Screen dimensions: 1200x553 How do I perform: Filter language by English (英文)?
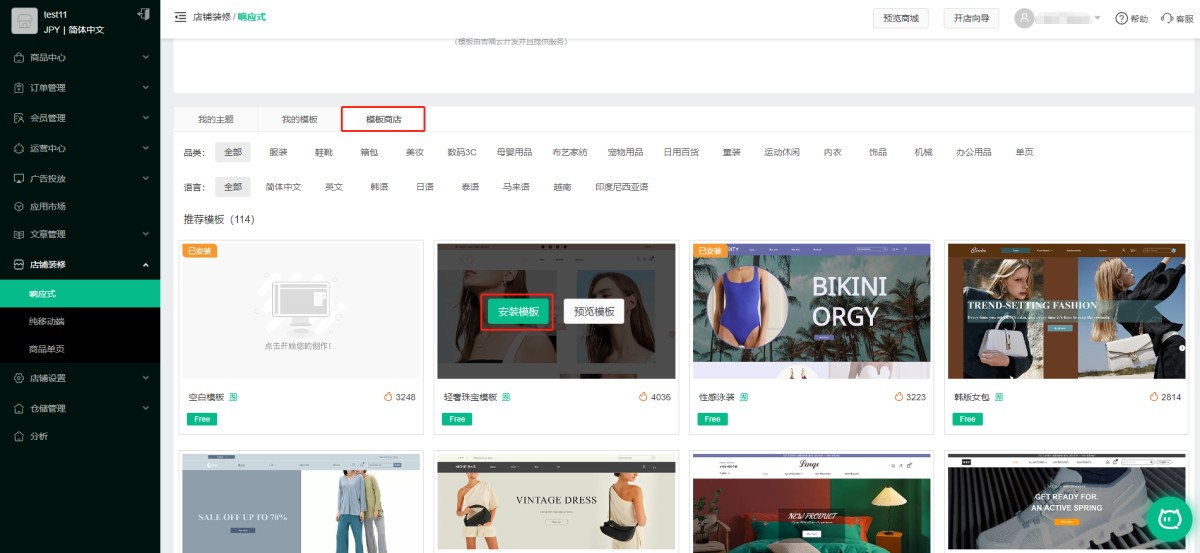pos(333,187)
